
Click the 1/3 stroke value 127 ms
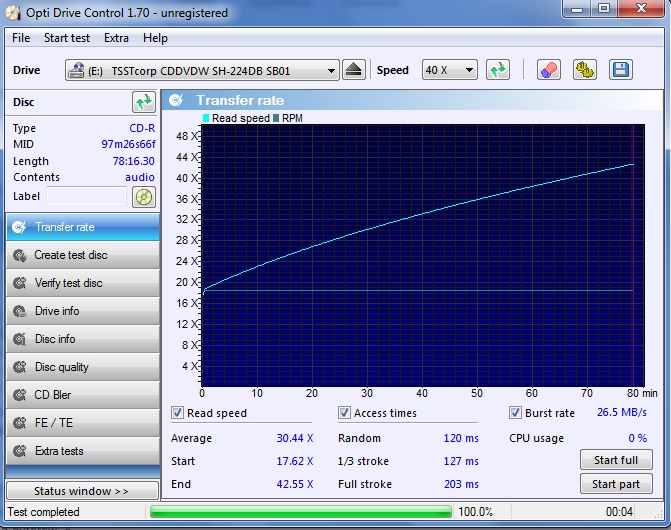(x=461, y=461)
